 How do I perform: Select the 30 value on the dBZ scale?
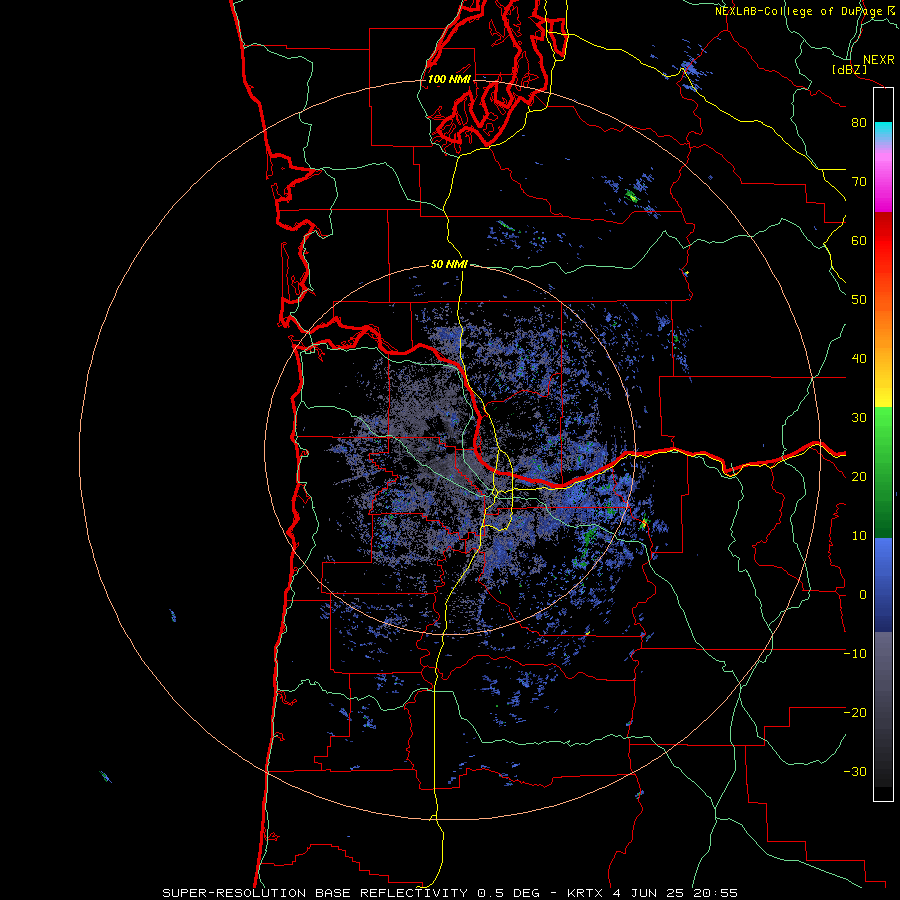[x=859, y=418]
